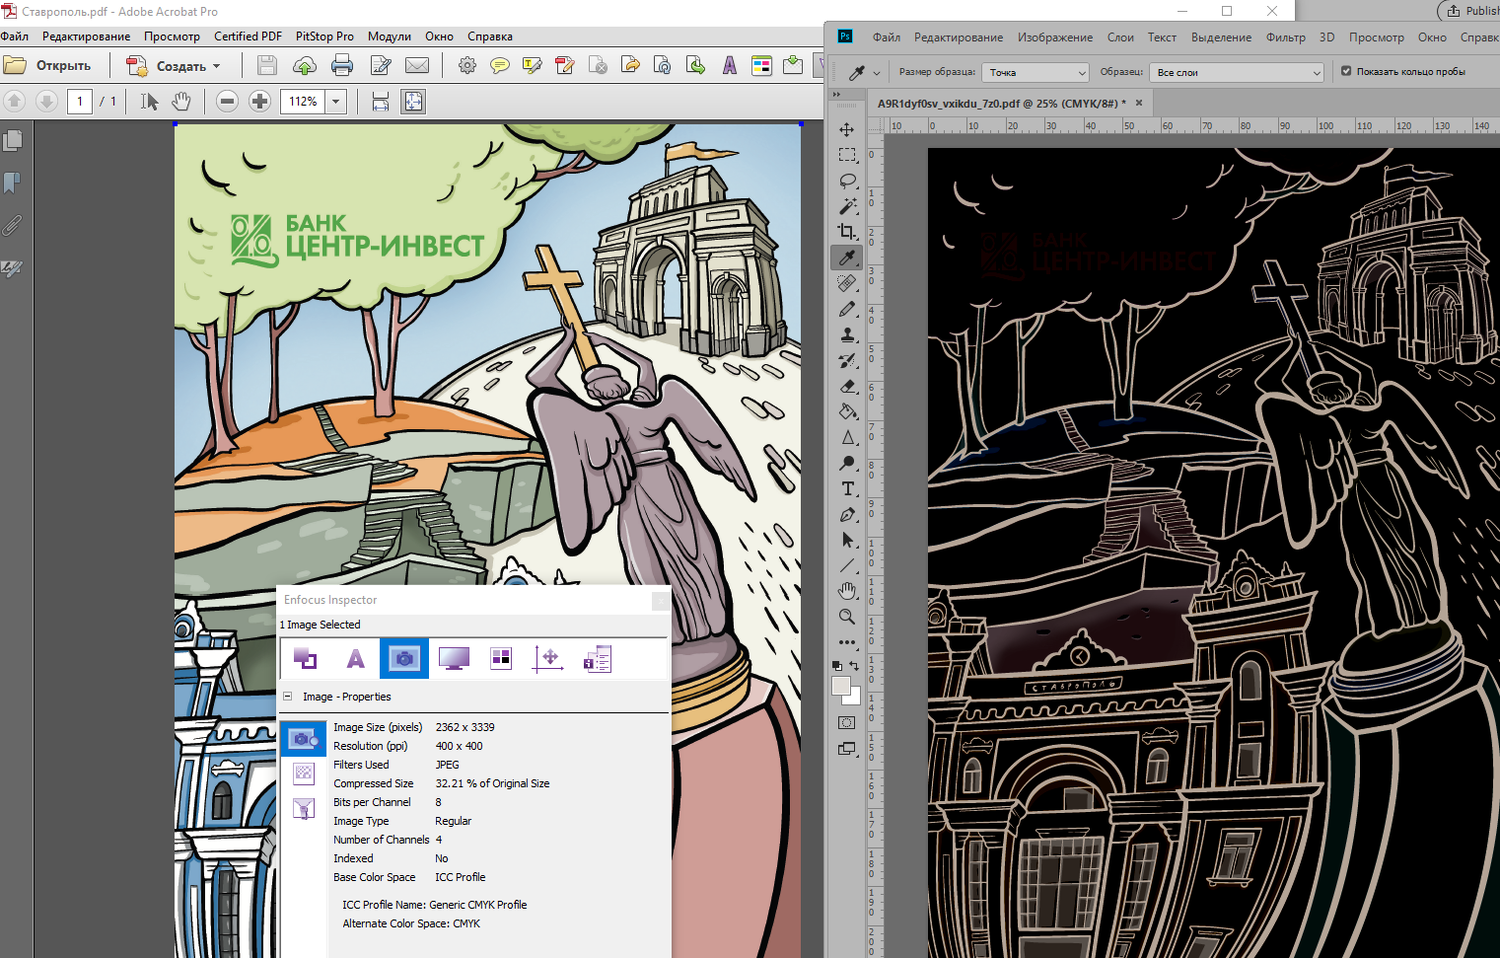Open the screen mode switcher in Photoshop

[x=847, y=748]
